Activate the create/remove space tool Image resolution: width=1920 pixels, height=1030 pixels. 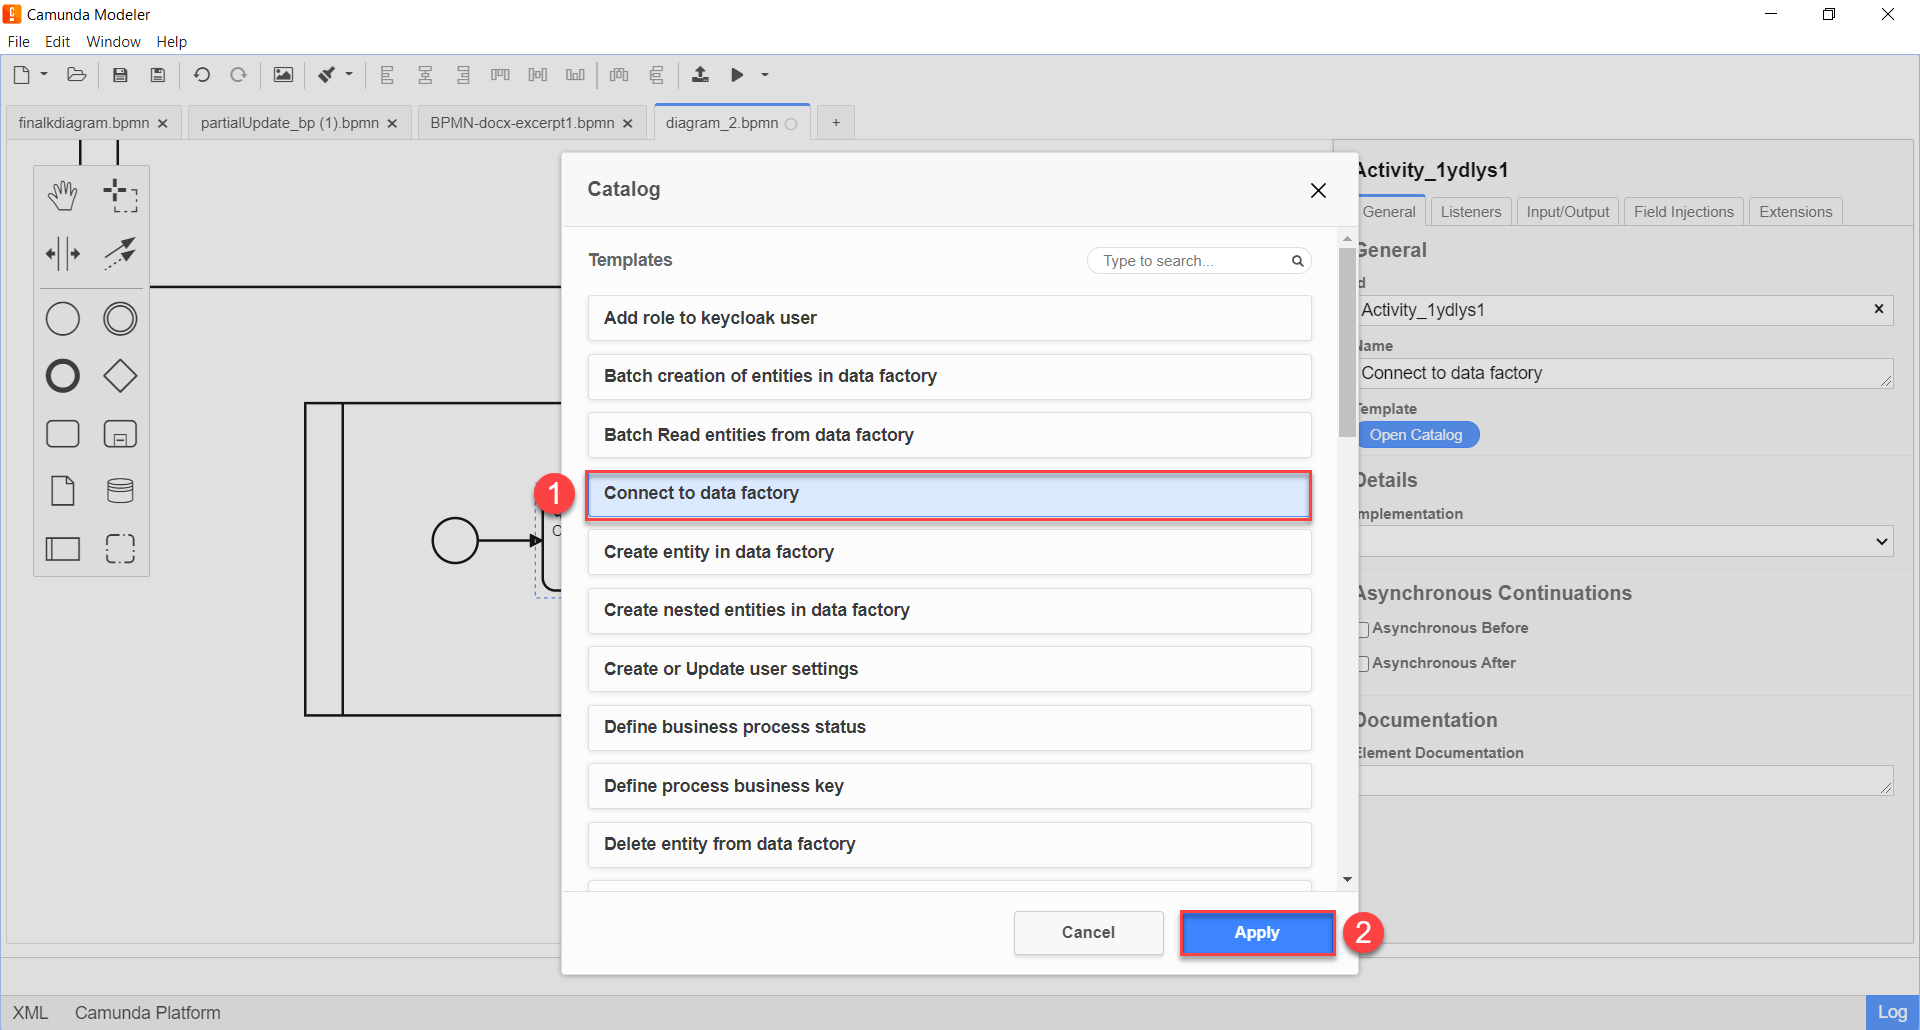coord(63,254)
